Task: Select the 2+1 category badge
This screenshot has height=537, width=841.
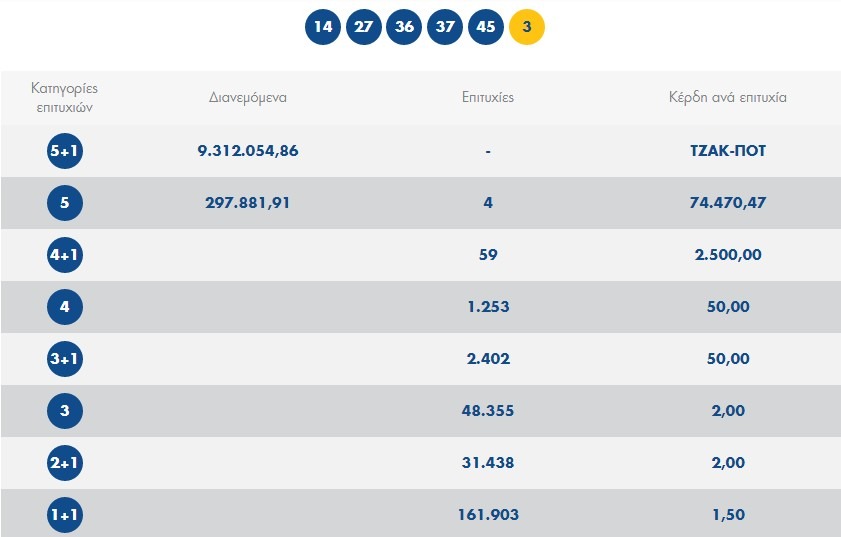Action: (x=65, y=463)
